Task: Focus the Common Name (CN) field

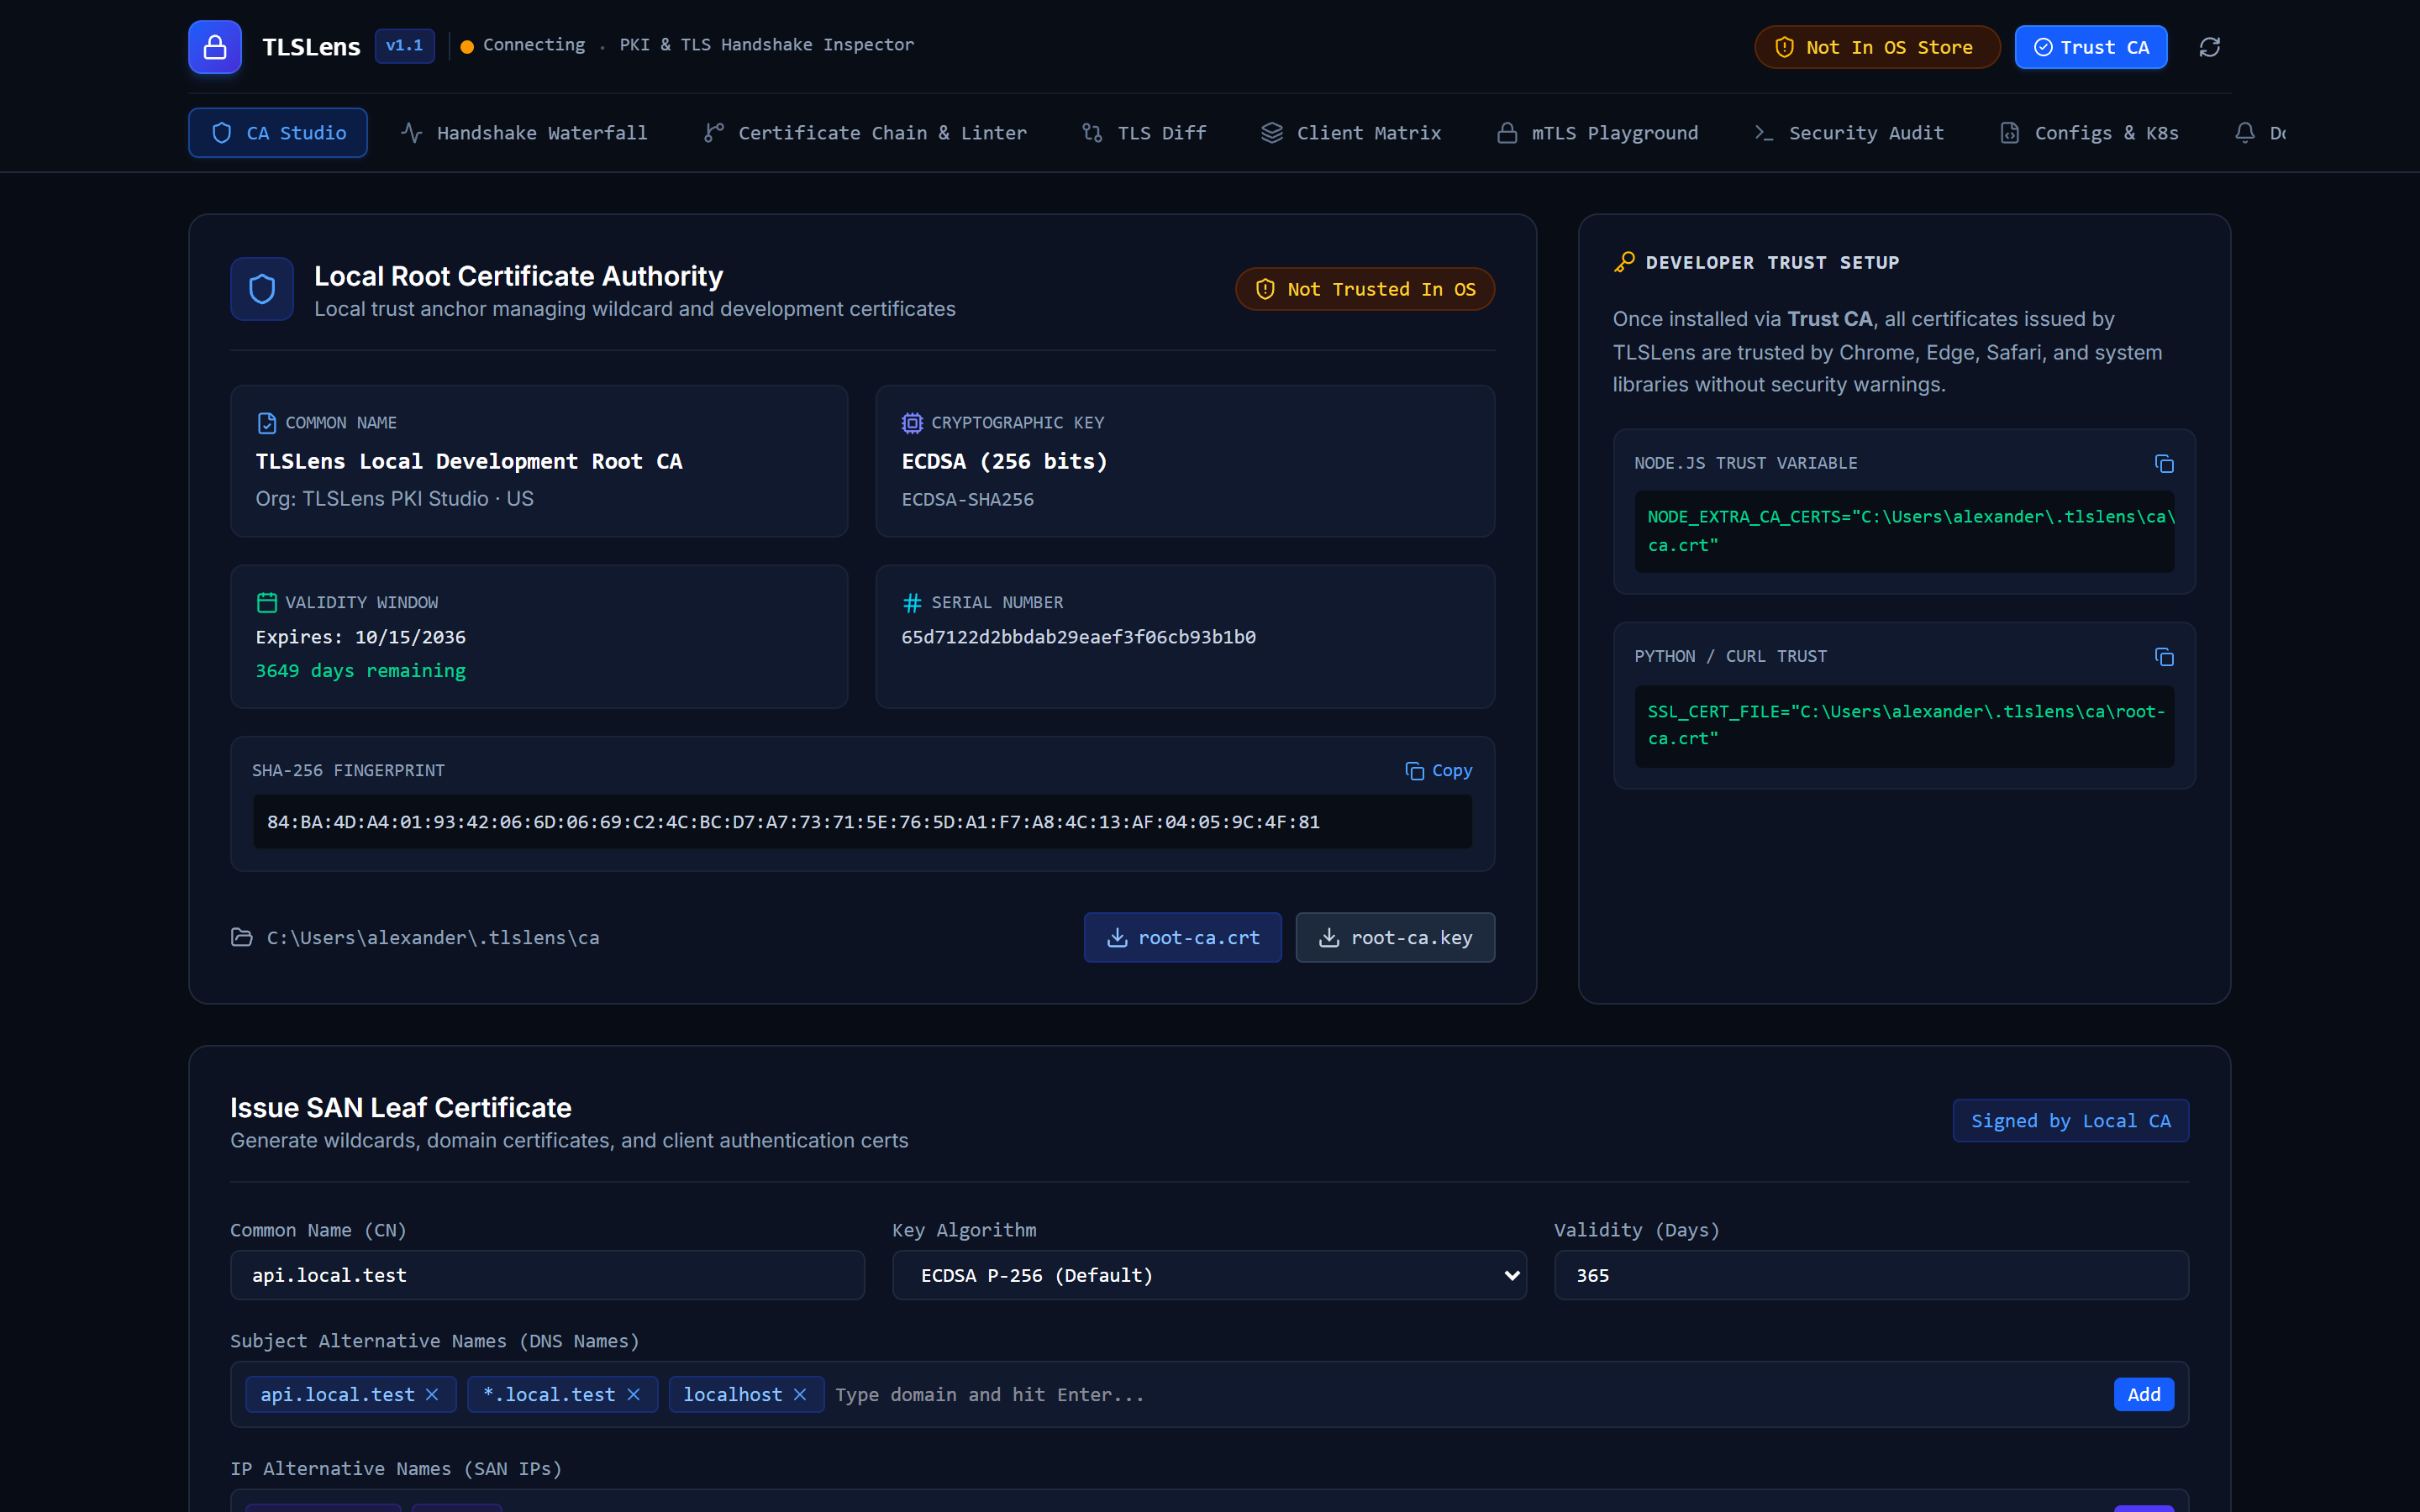Action: click(547, 1275)
